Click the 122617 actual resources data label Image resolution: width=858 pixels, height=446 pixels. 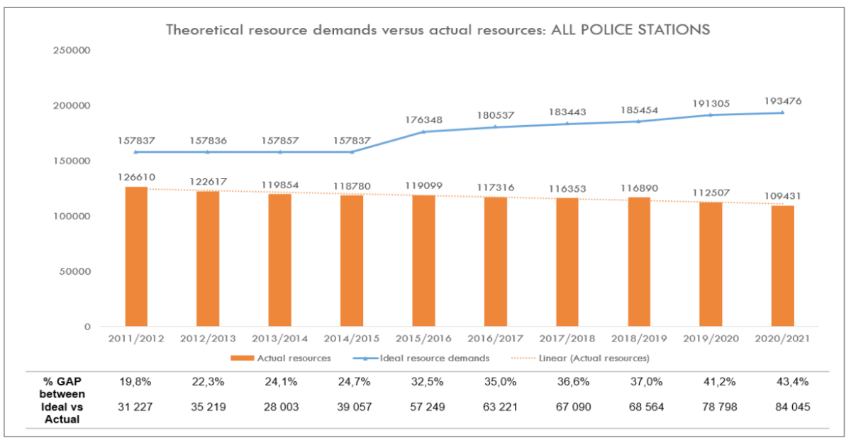pyautogui.click(x=208, y=182)
